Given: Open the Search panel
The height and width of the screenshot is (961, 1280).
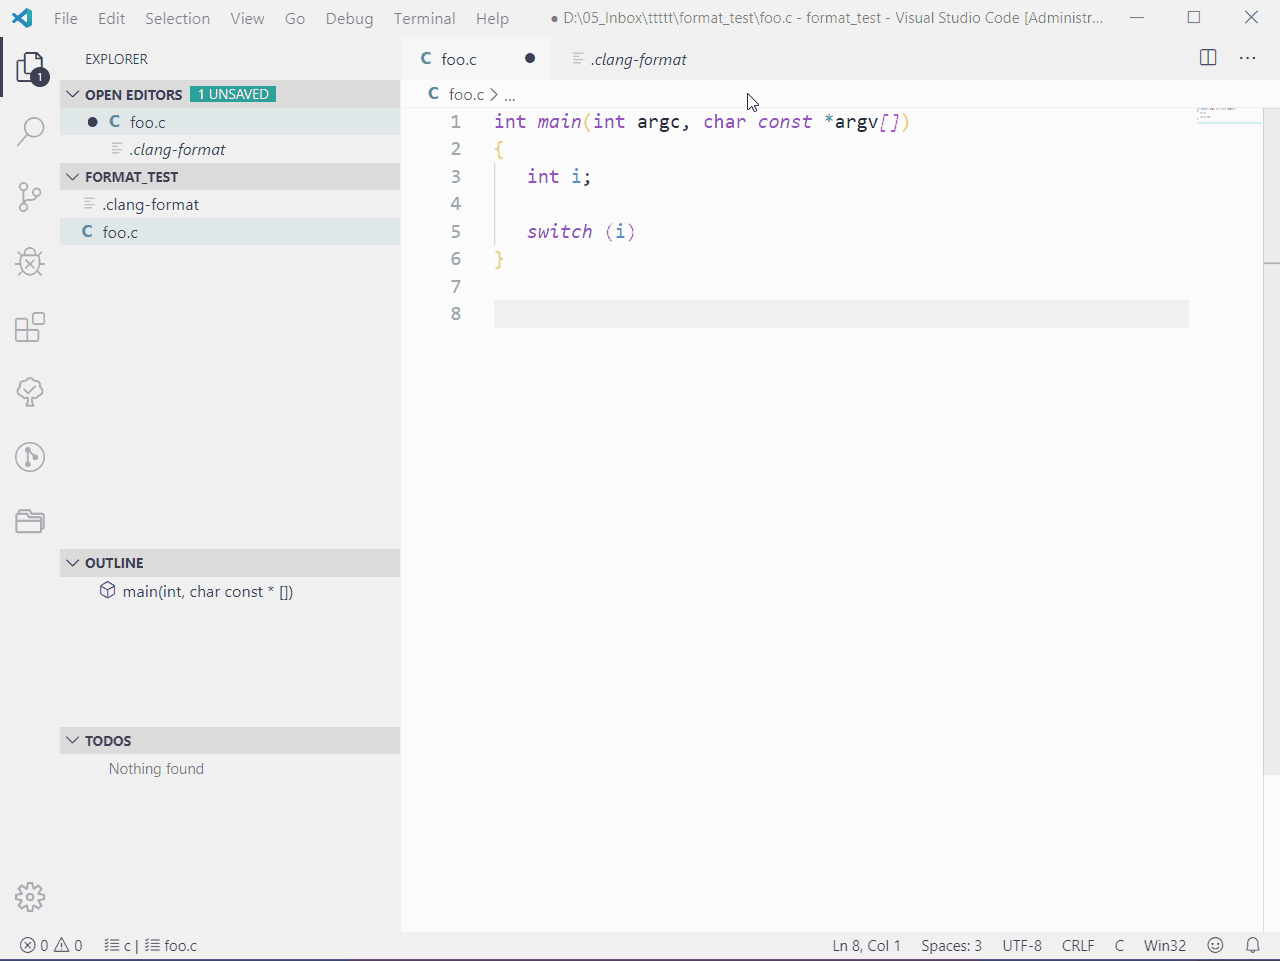Looking at the screenshot, I should coord(30,131).
